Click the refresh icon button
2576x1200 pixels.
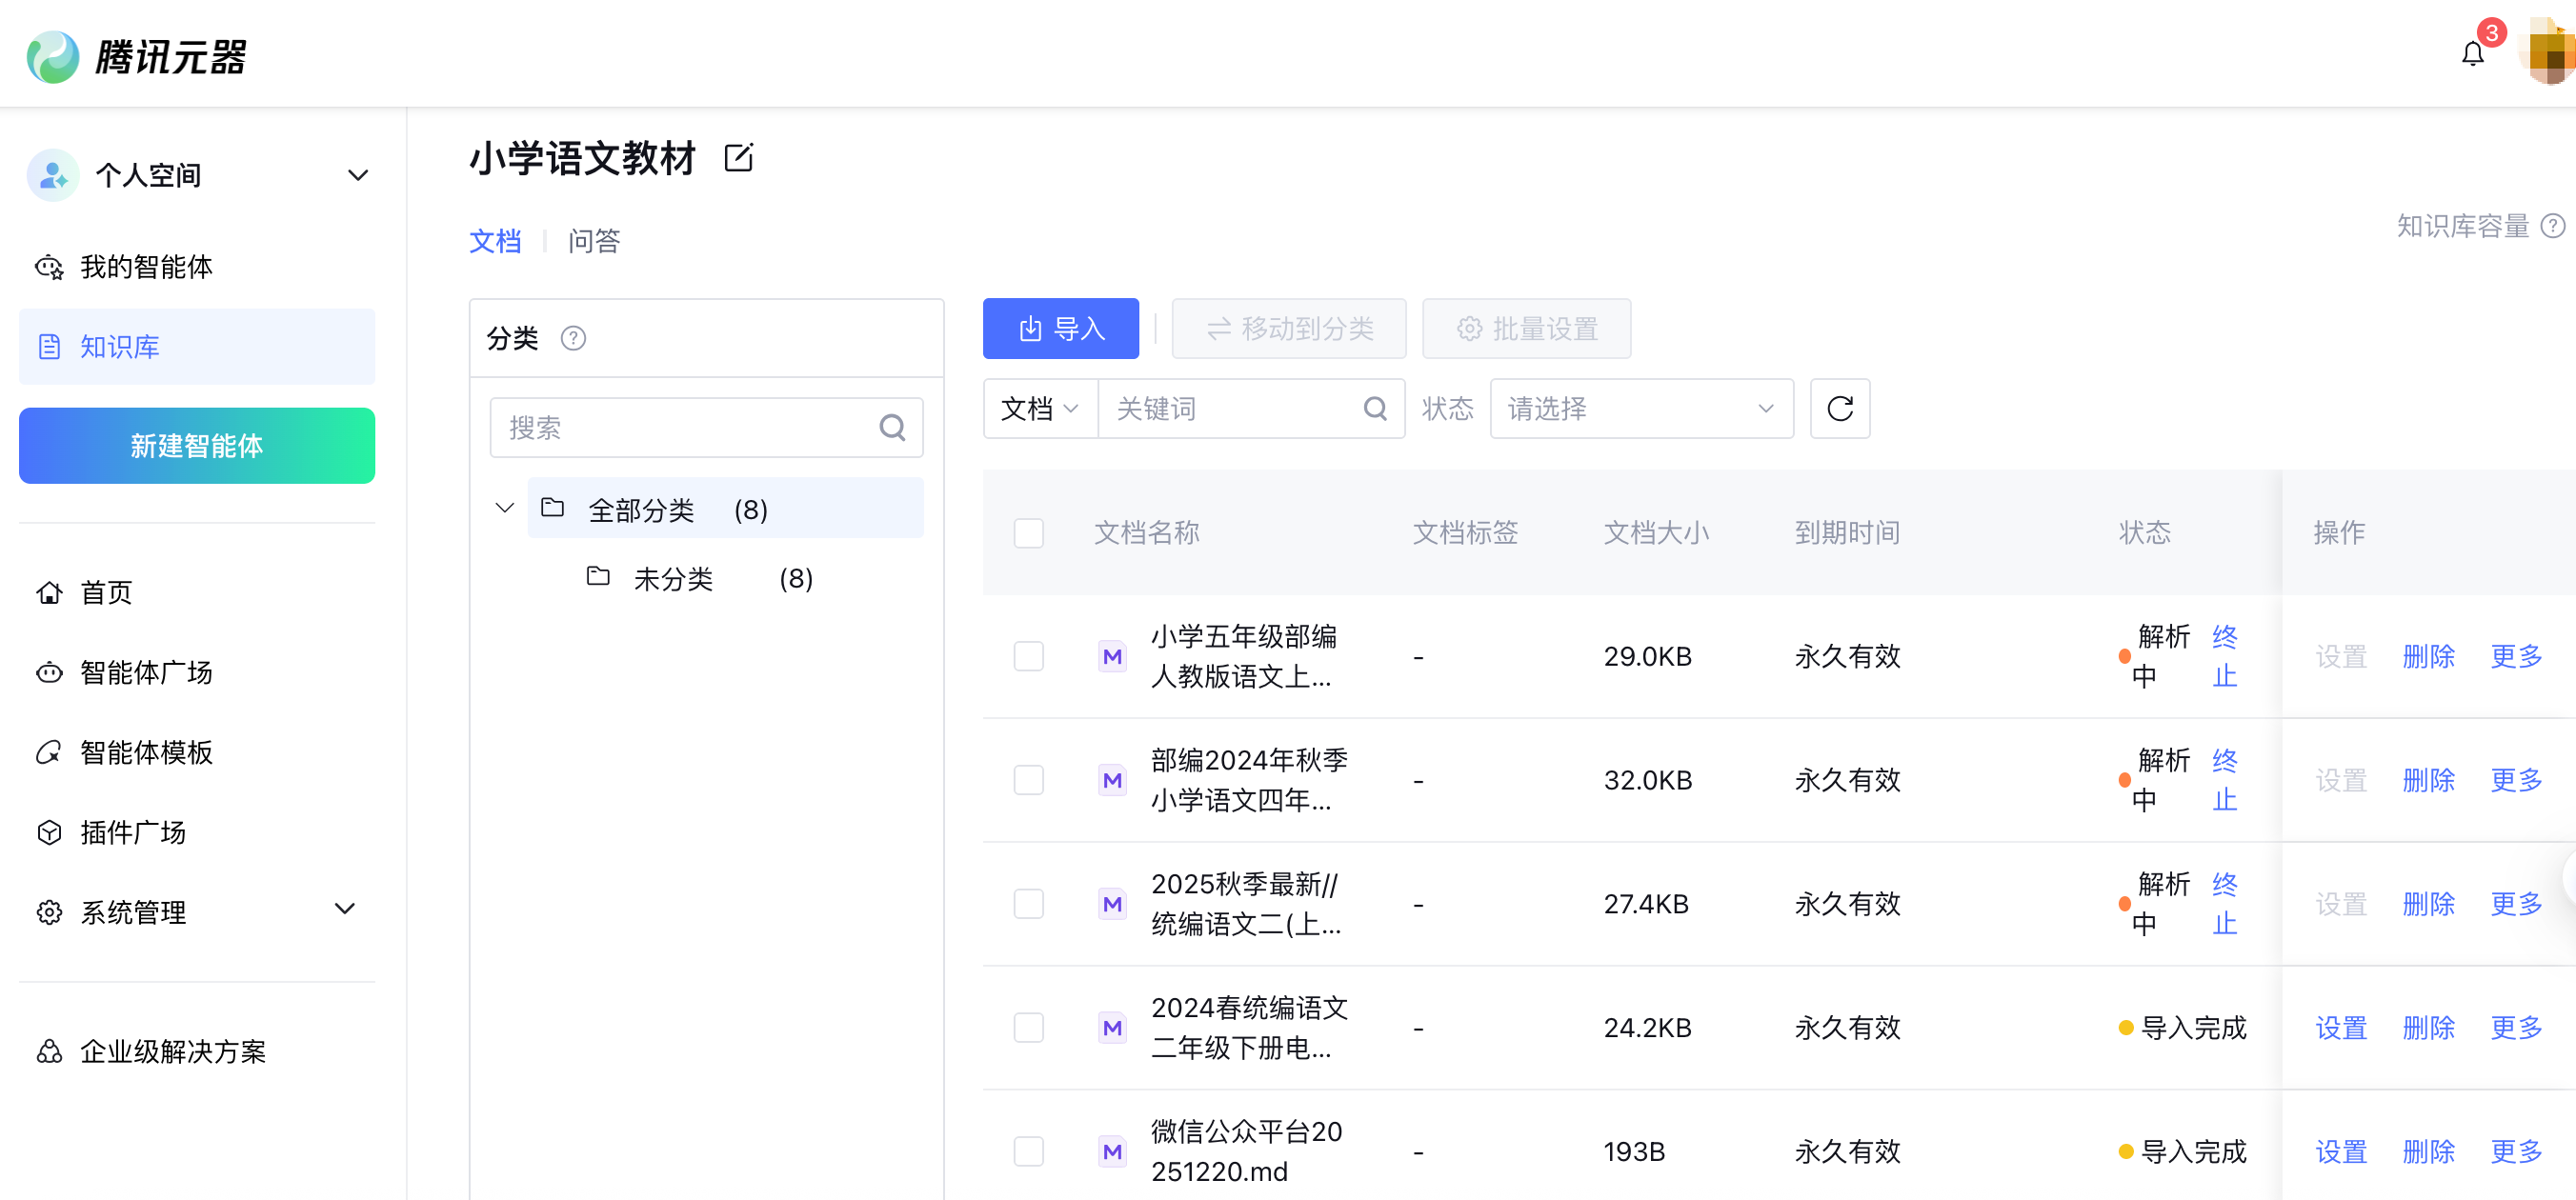pos(1839,408)
